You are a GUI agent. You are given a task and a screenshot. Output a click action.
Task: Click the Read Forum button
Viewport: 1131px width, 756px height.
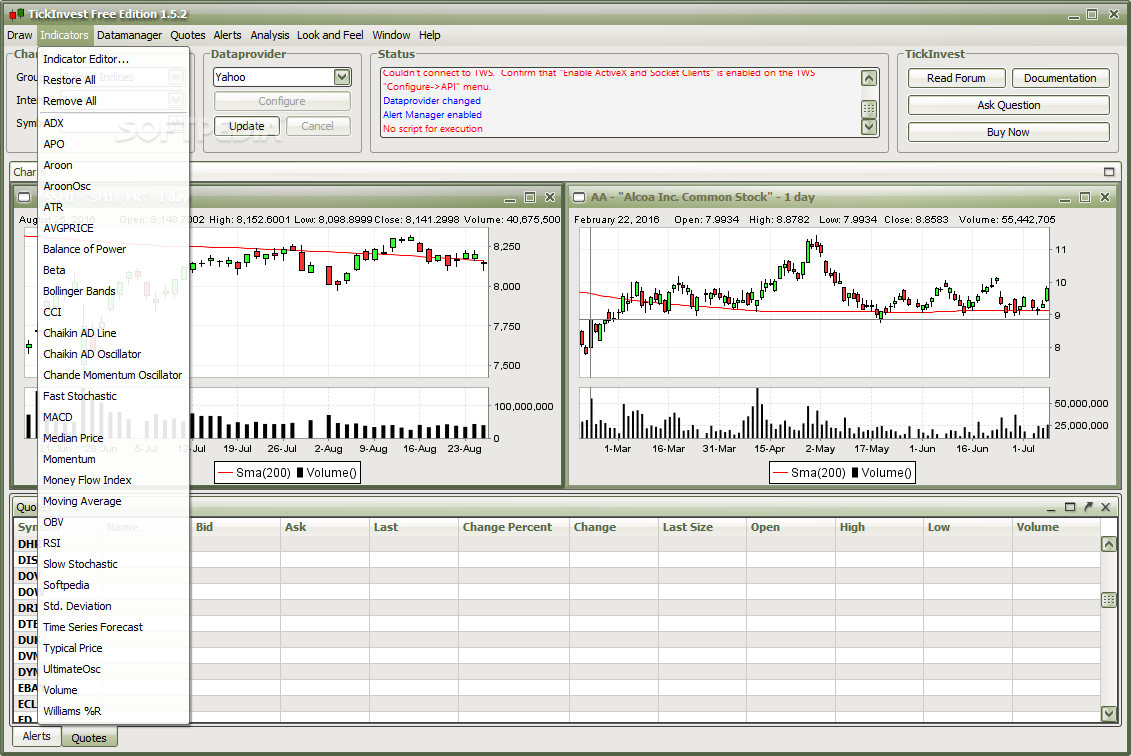[956, 78]
